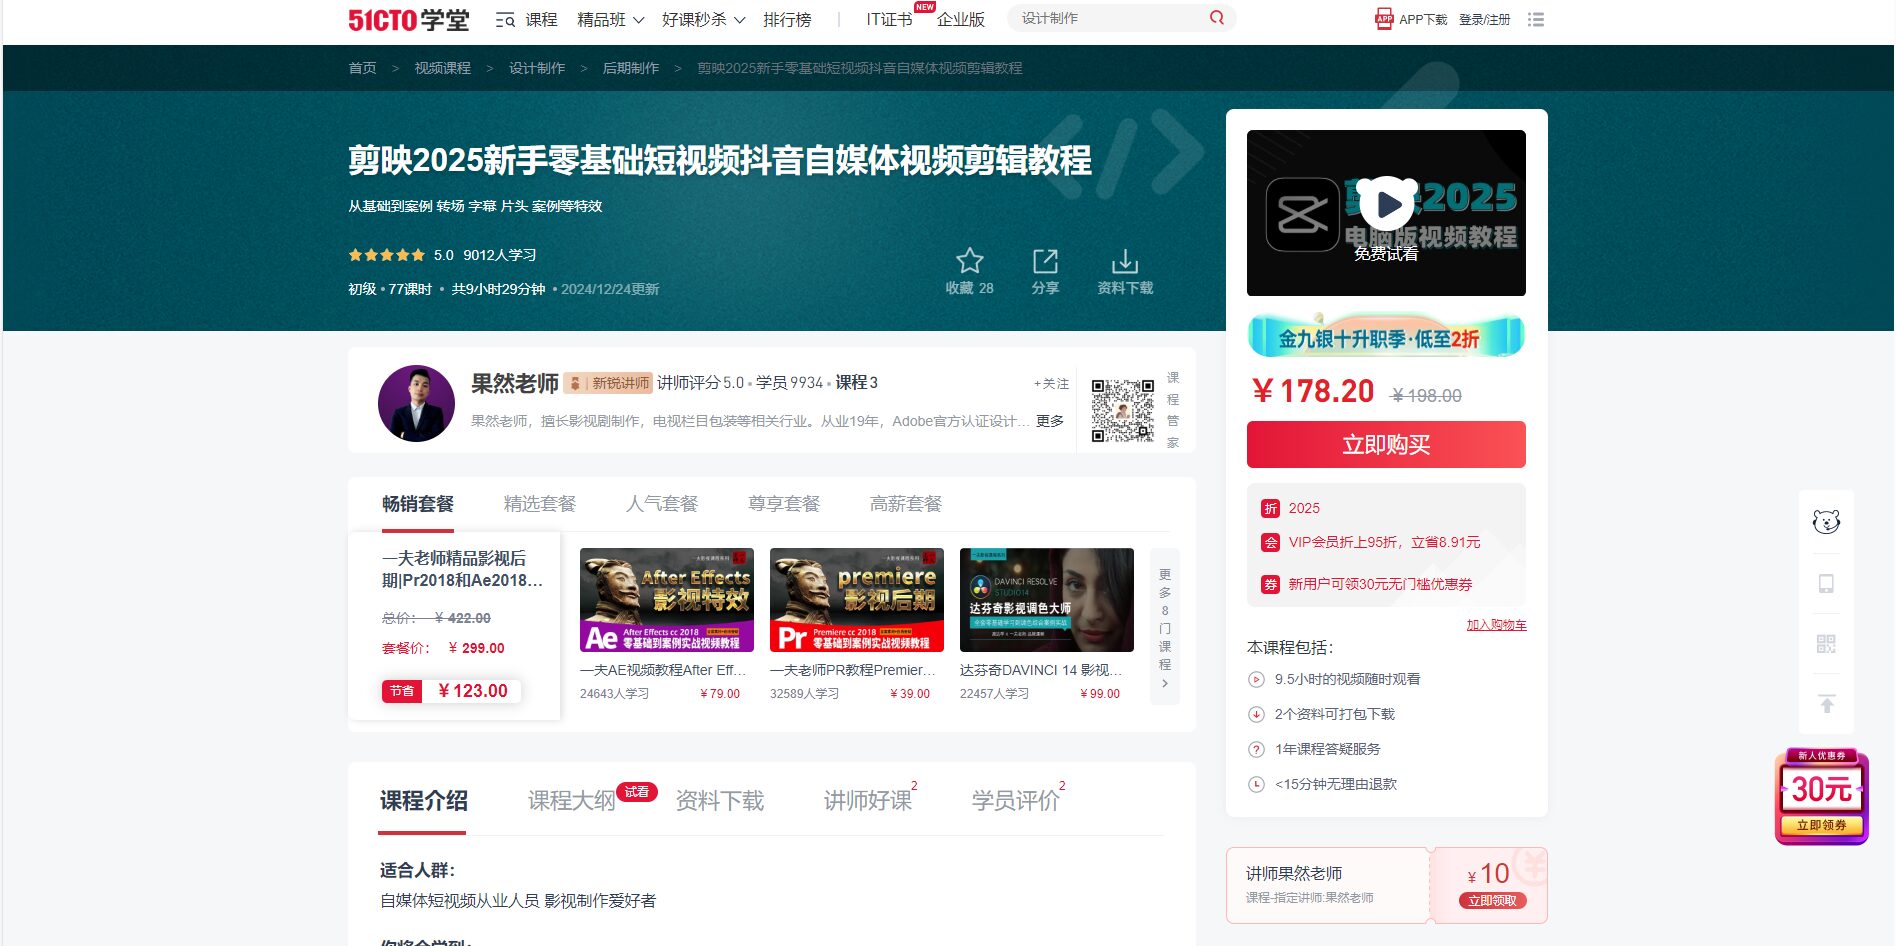Open the top-right list menu icon
The image size is (1896, 946).
tap(1536, 19)
